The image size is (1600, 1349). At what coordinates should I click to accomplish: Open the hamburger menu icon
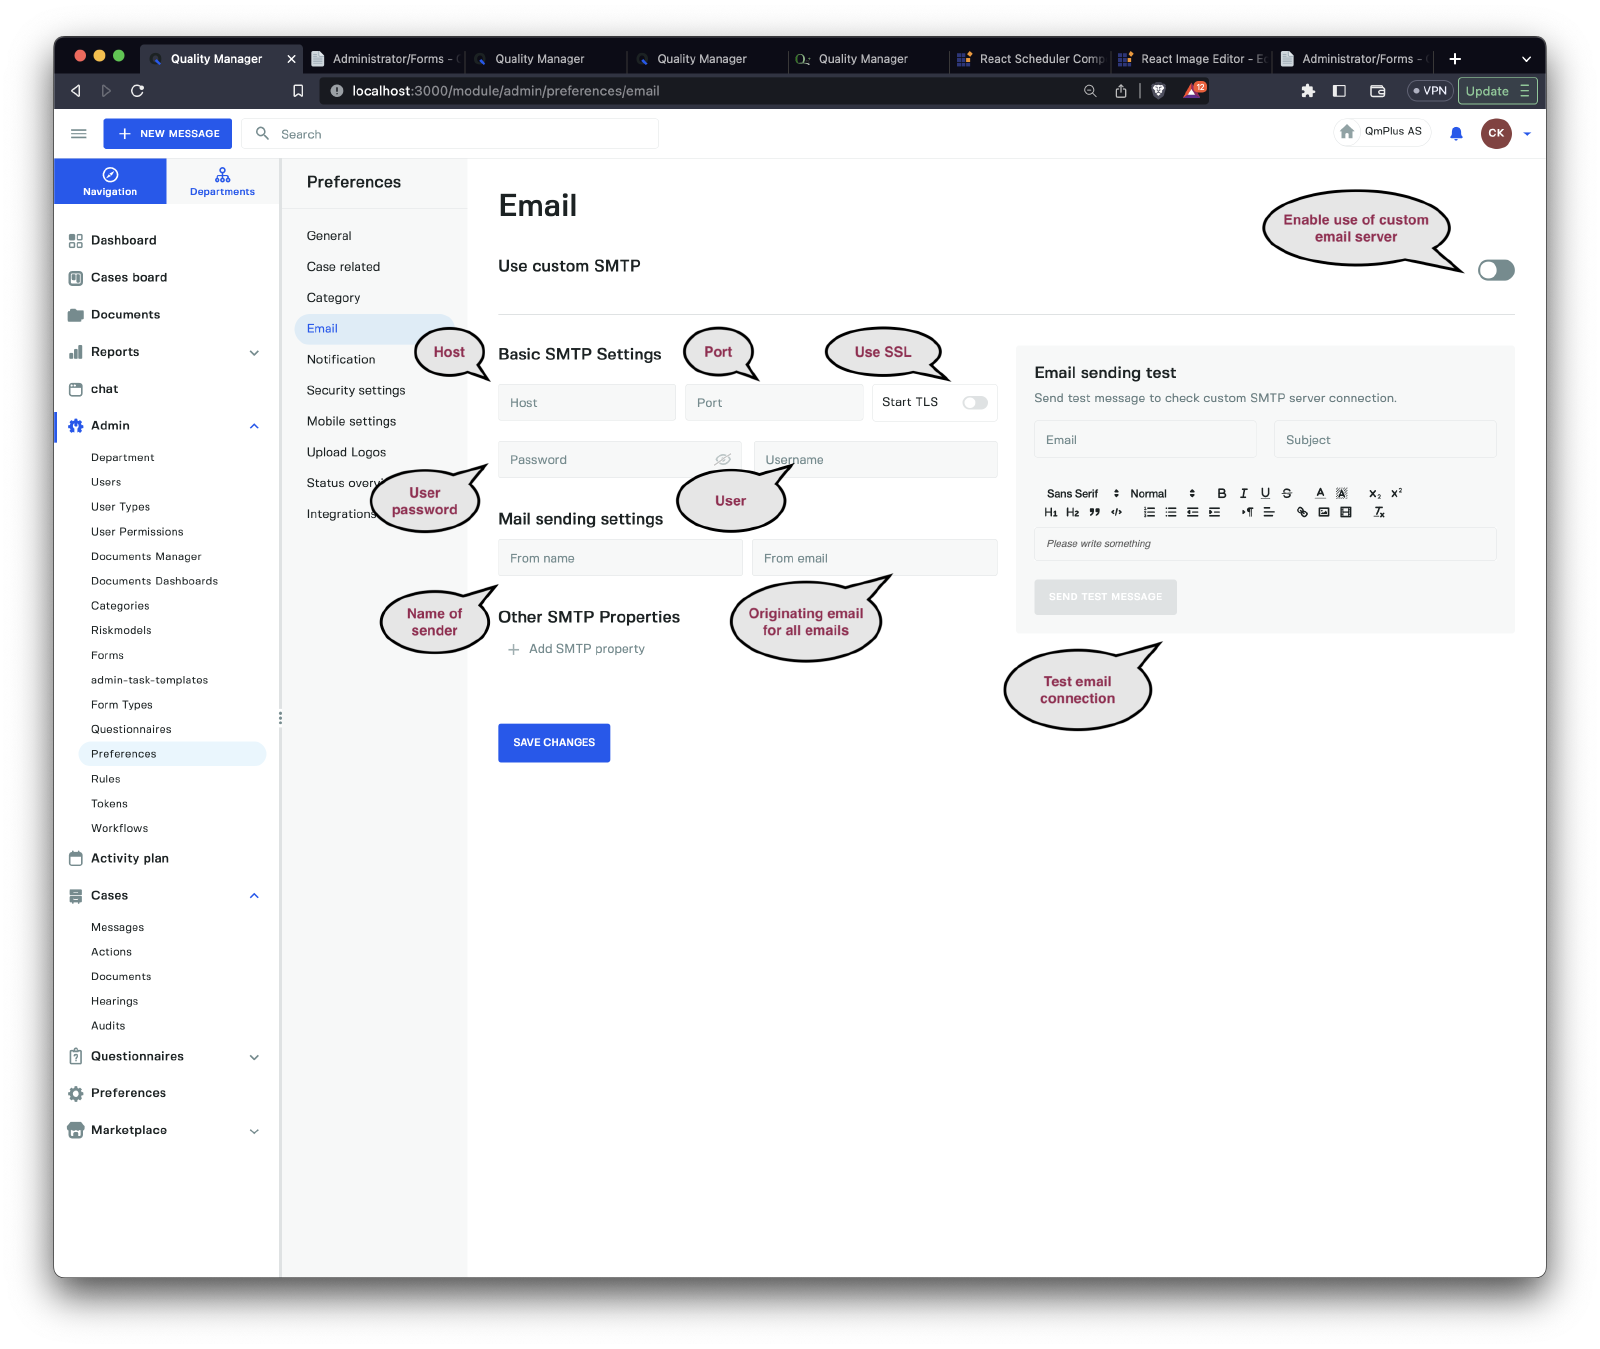tap(79, 133)
